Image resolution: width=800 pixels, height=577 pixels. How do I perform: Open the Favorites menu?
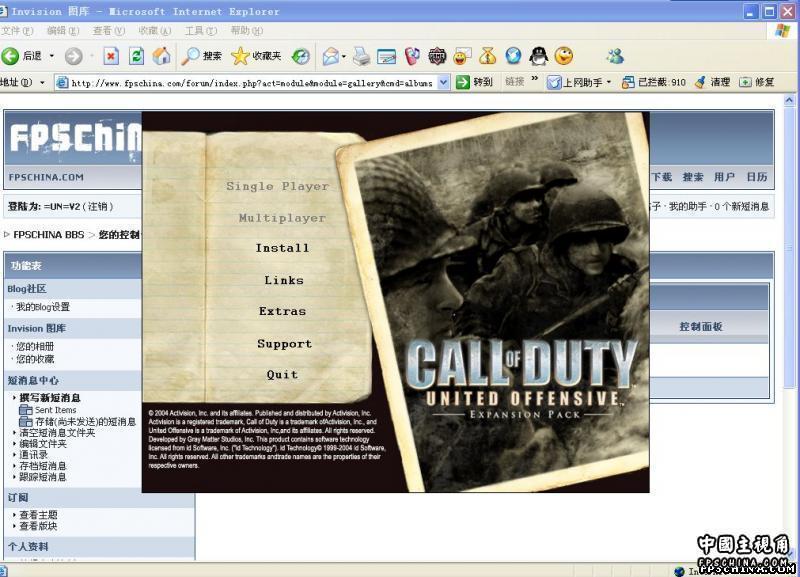(x=155, y=31)
